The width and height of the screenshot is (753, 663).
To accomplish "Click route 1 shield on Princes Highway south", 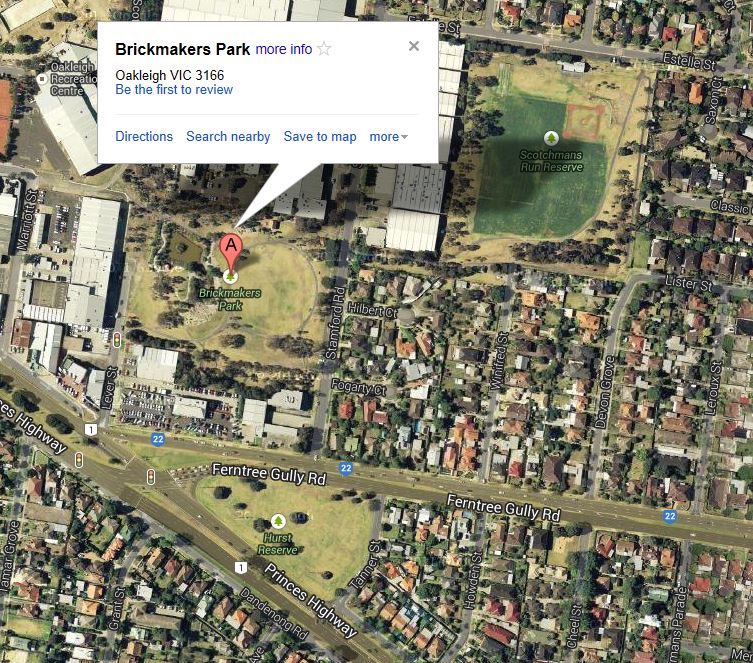I will [x=241, y=567].
